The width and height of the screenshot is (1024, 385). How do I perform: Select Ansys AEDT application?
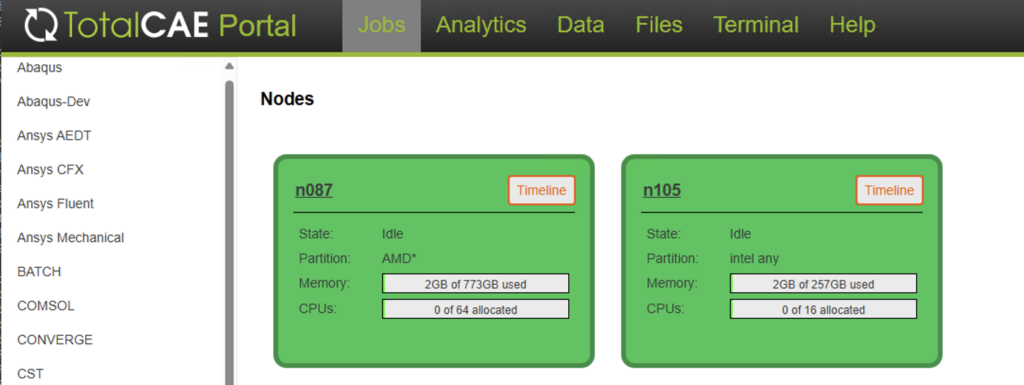(54, 136)
